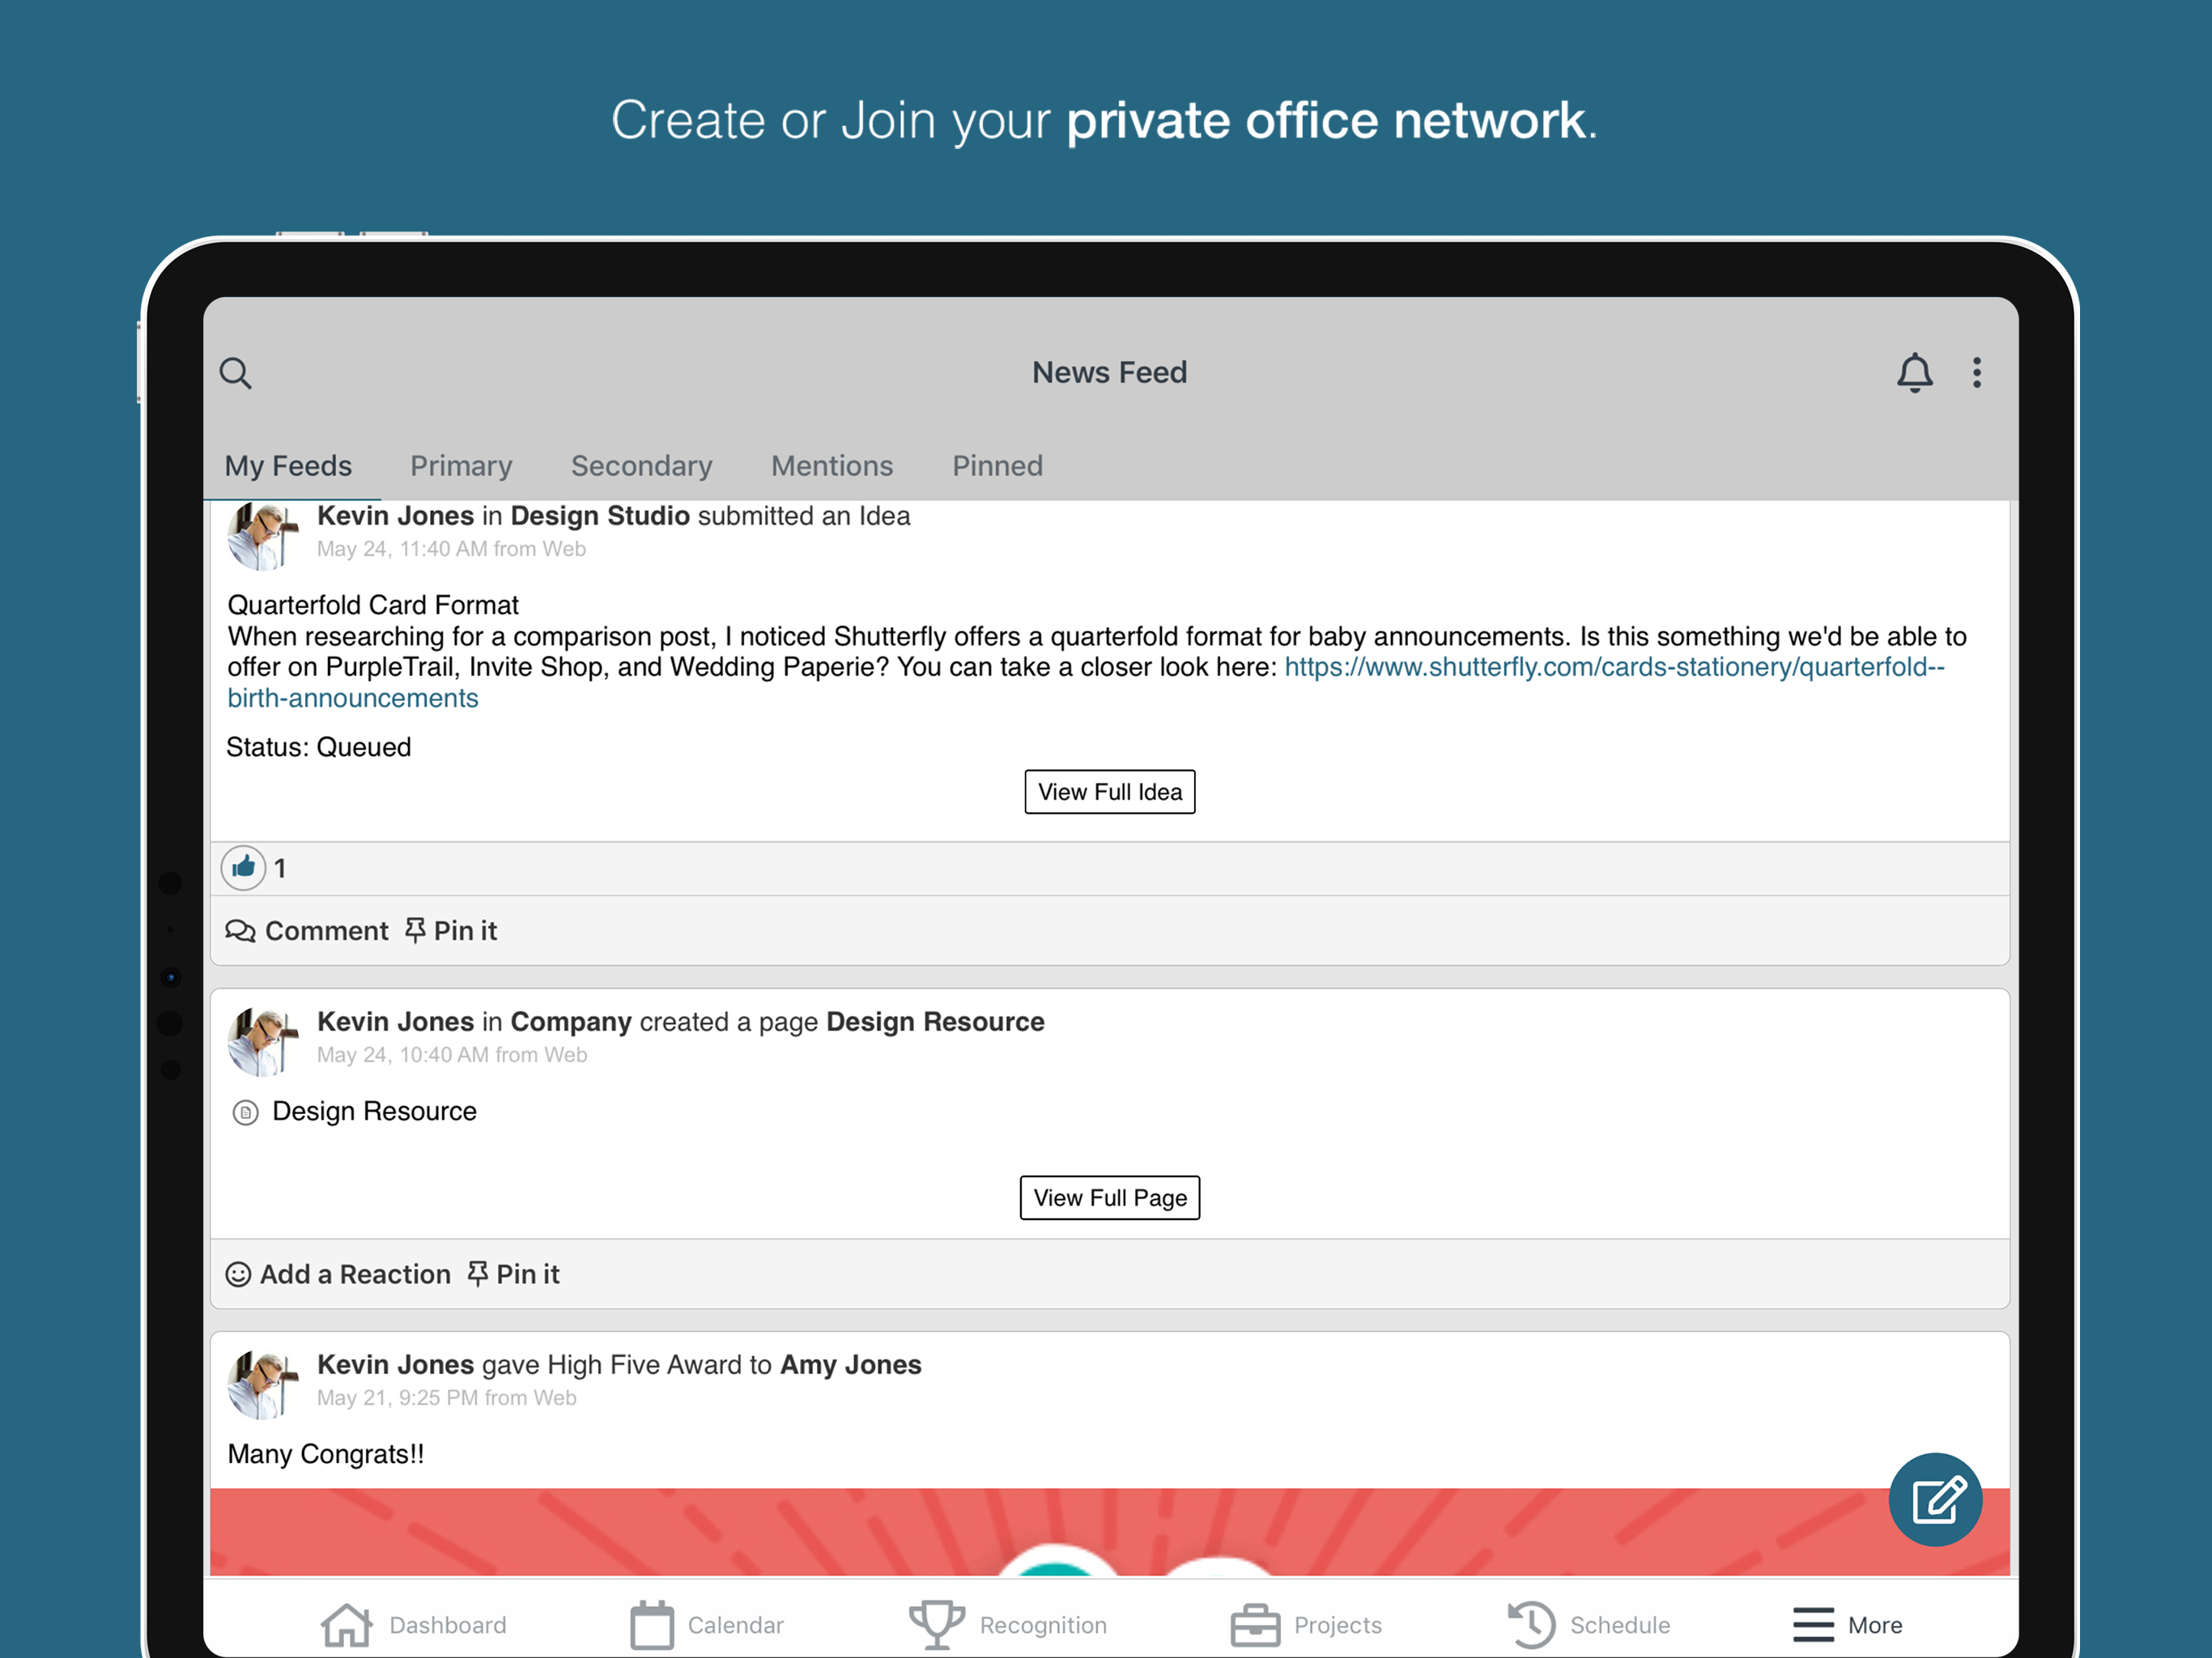This screenshot has height=1658, width=2212.
Task: Click the like count 1
Action: (x=280, y=868)
